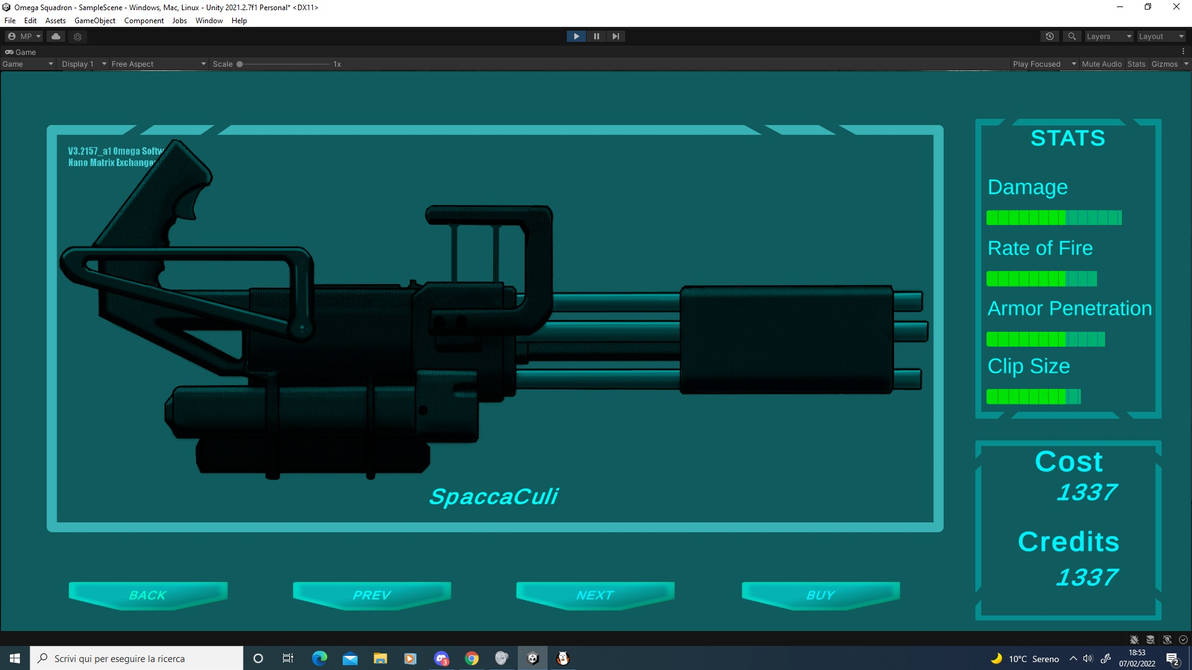Open Mail app from taskbar
This screenshot has width=1192, height=670.
click(x=350, y=658)
